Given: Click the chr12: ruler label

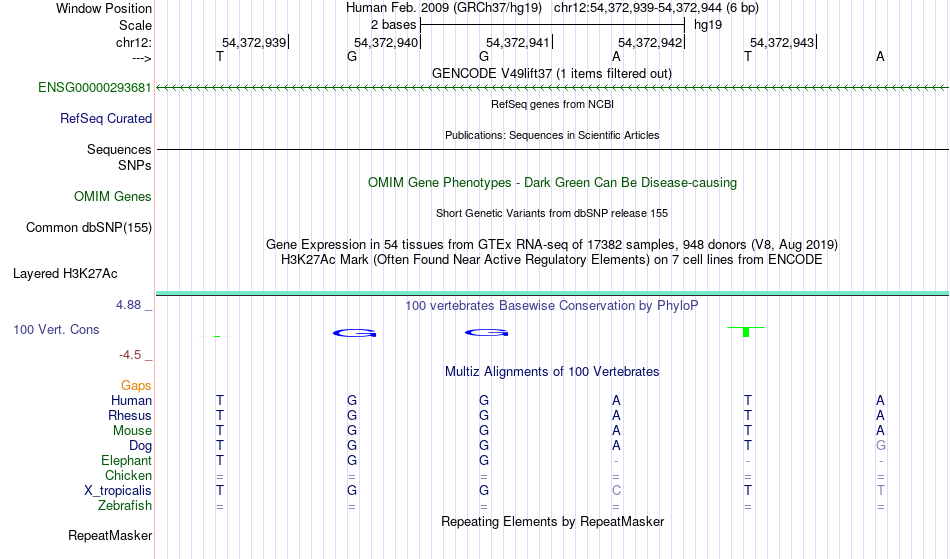Looking at the screenshot, I should (134, 43).
